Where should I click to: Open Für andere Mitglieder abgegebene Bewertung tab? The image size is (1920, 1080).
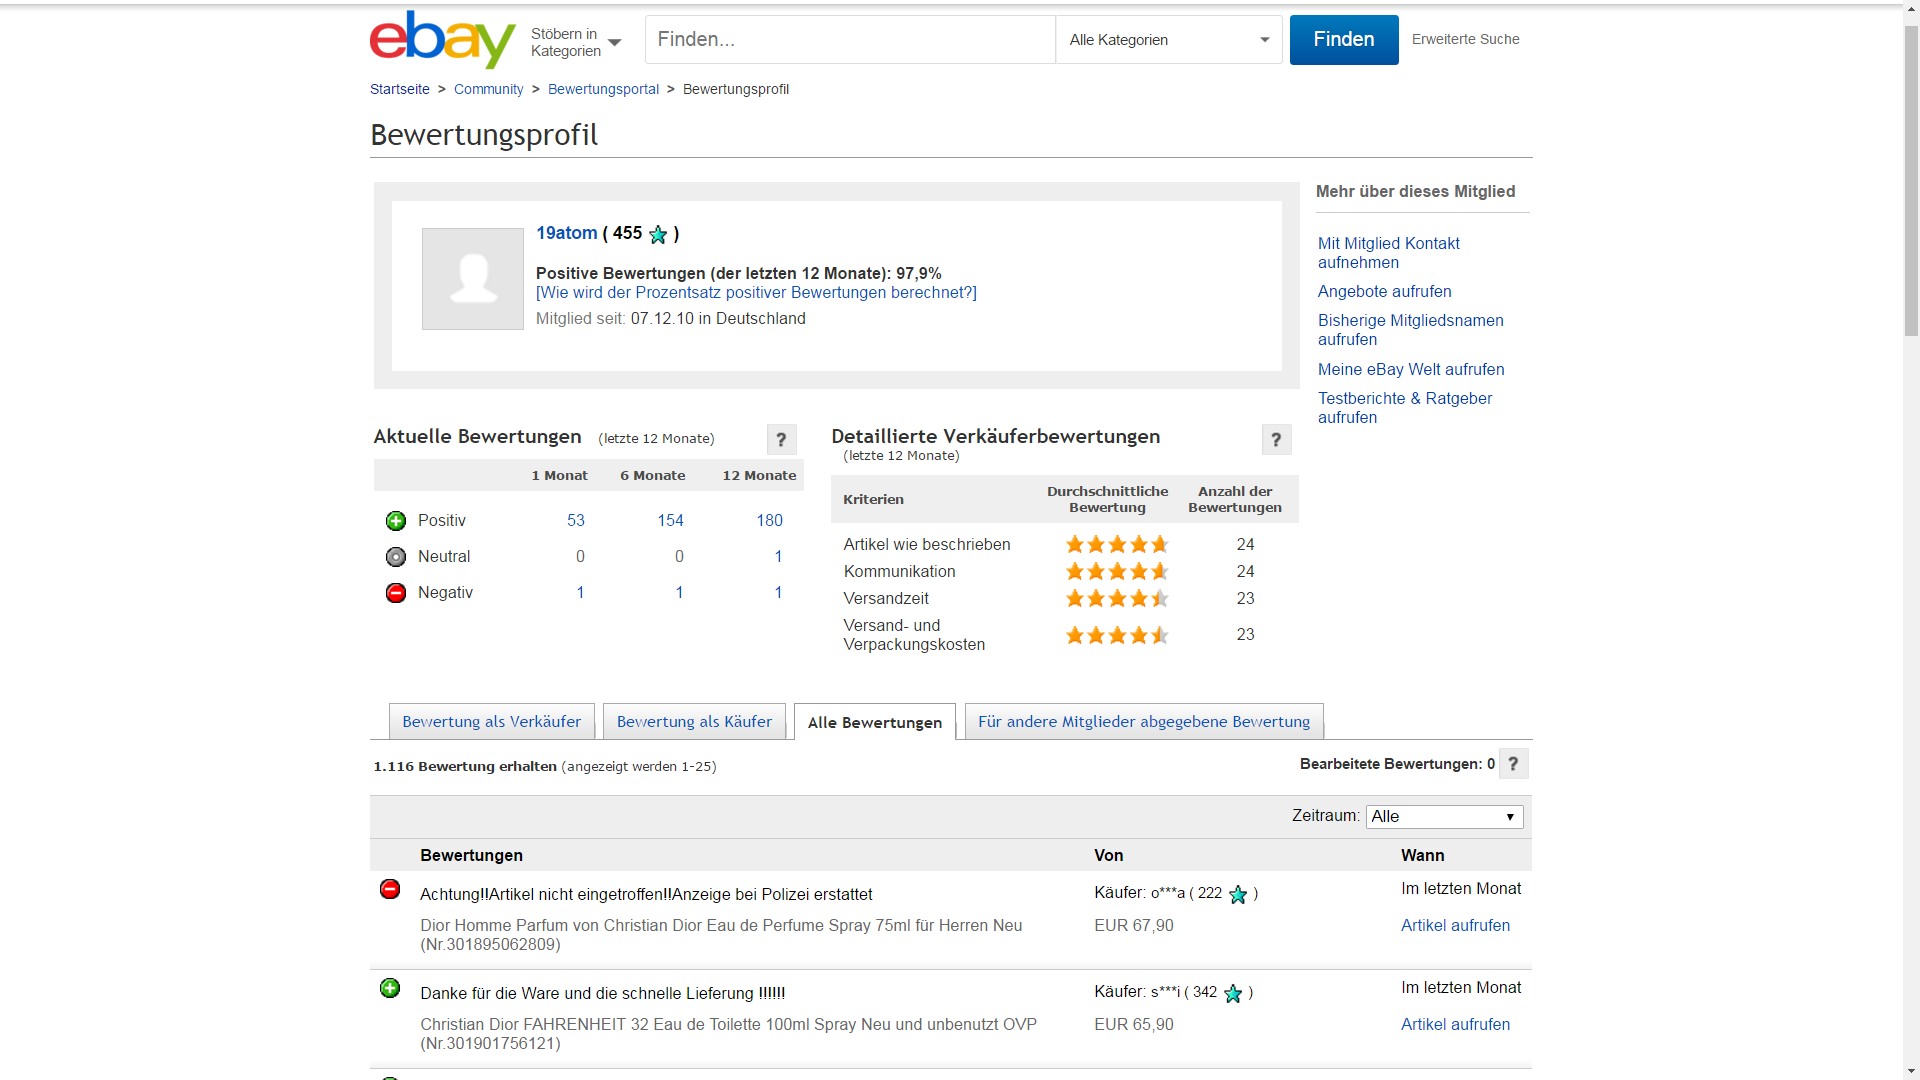(x=1143, y=722)
